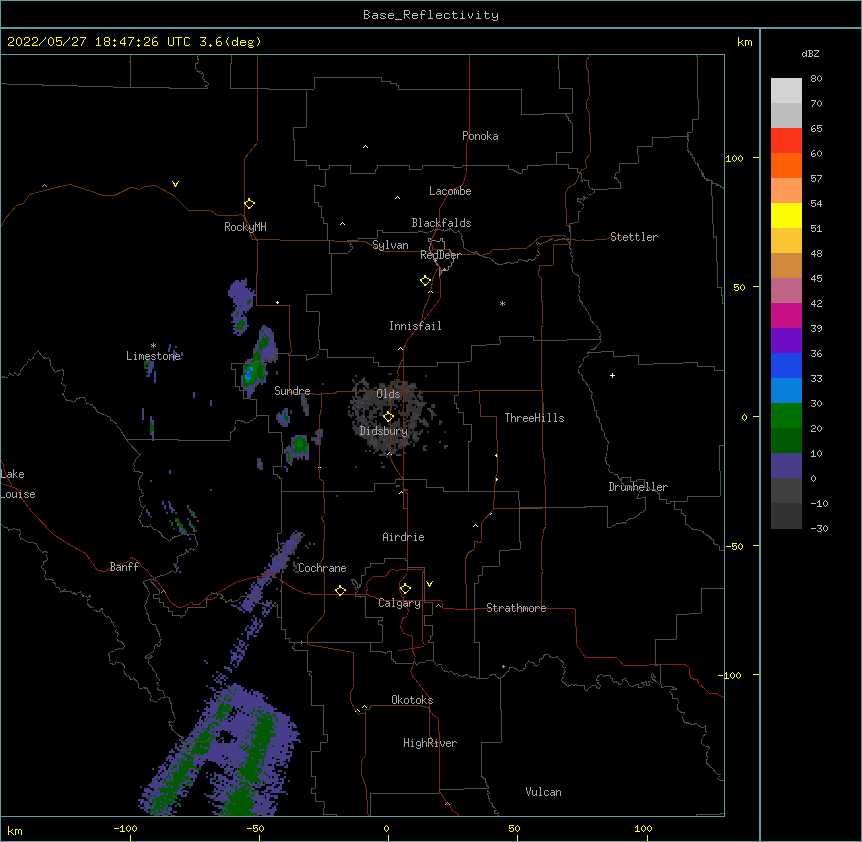The width and height of the screenshot is (862, 842).
Task: Click the Calgary city label
Action: 399,603
